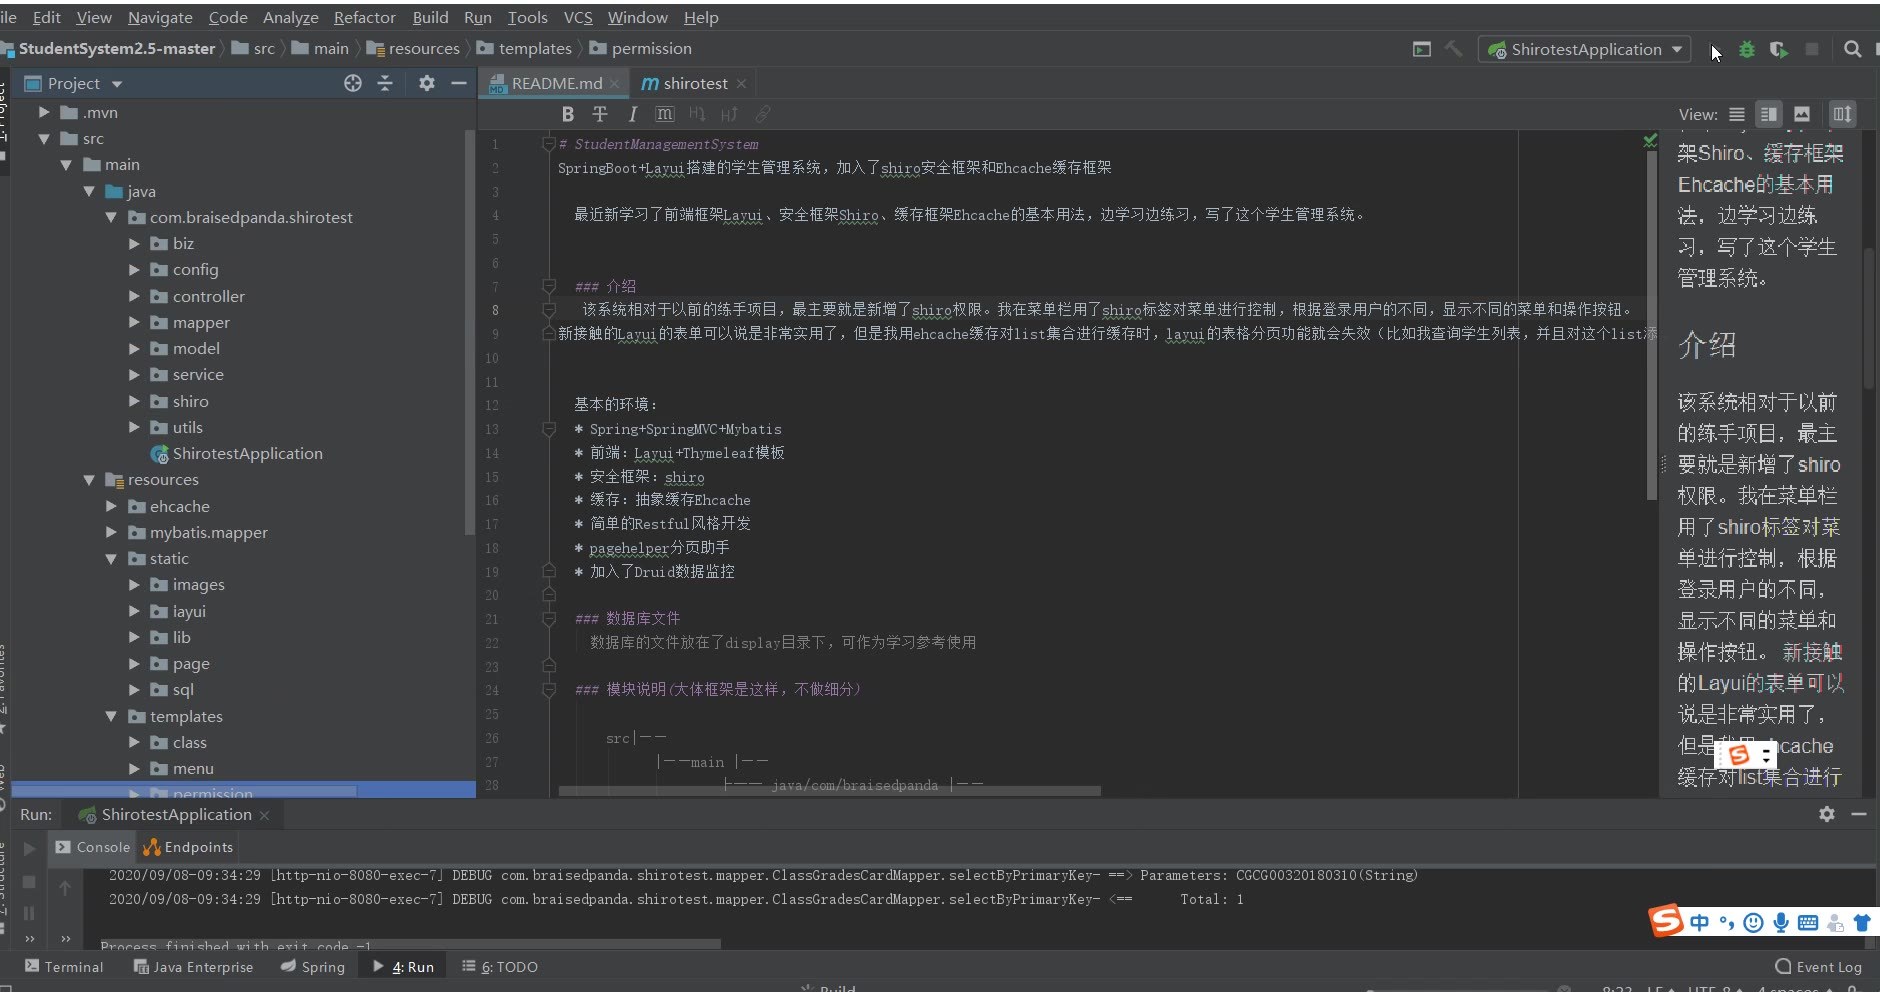1880x992 pixels.
Task: Apply strikethrough formatting in markdown toolbar
Action: (600, 114)
